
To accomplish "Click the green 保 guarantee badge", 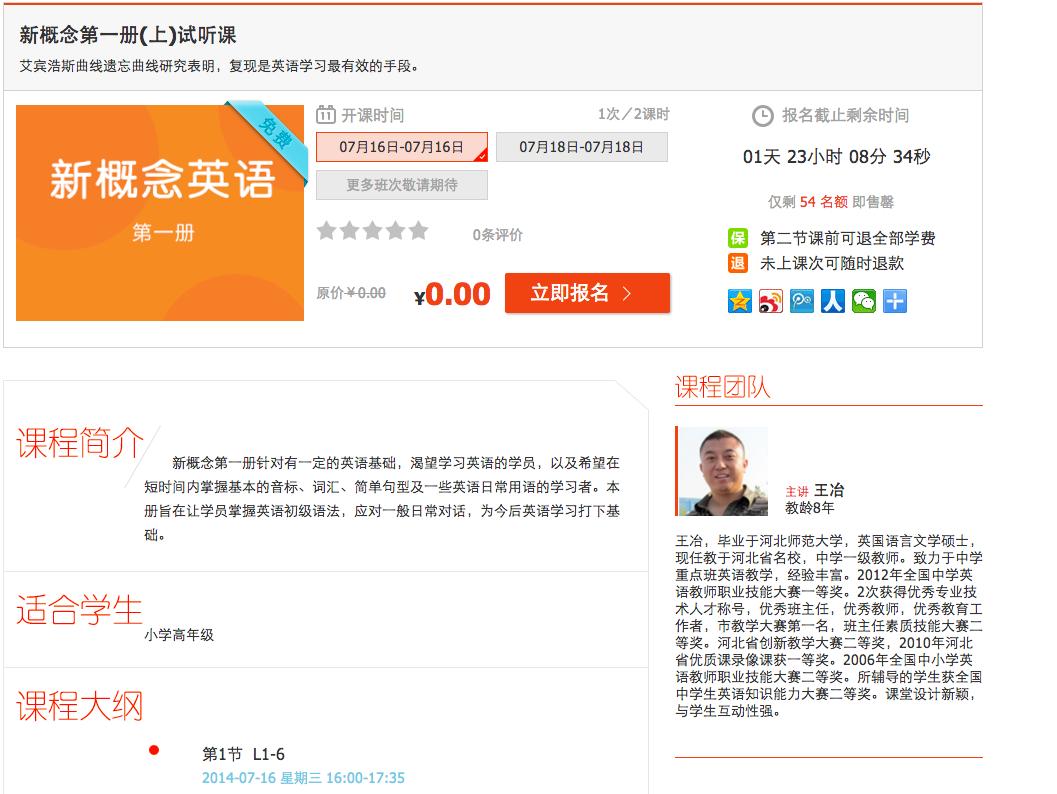I will pos(738,238).
